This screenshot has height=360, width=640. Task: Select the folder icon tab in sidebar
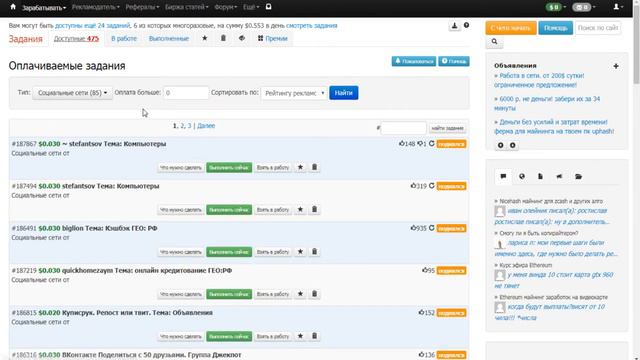[x=578, y=176]
